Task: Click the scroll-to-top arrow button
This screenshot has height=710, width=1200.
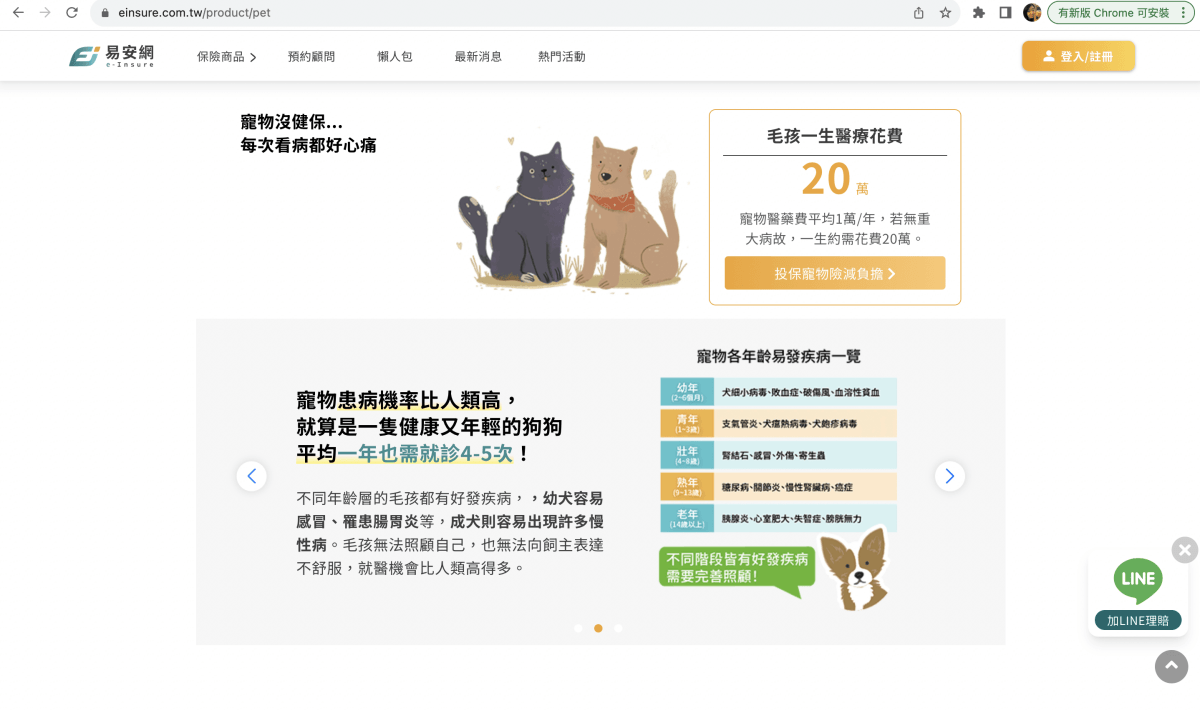Action: click(x=1171, y=666)
